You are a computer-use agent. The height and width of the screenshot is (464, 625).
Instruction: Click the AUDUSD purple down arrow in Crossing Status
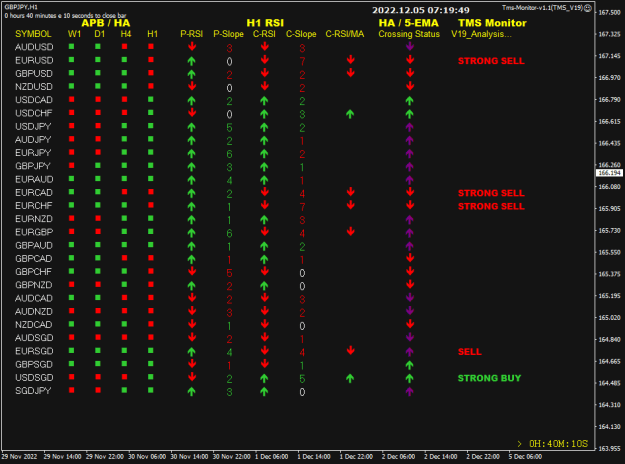click(x=410, y=47)
